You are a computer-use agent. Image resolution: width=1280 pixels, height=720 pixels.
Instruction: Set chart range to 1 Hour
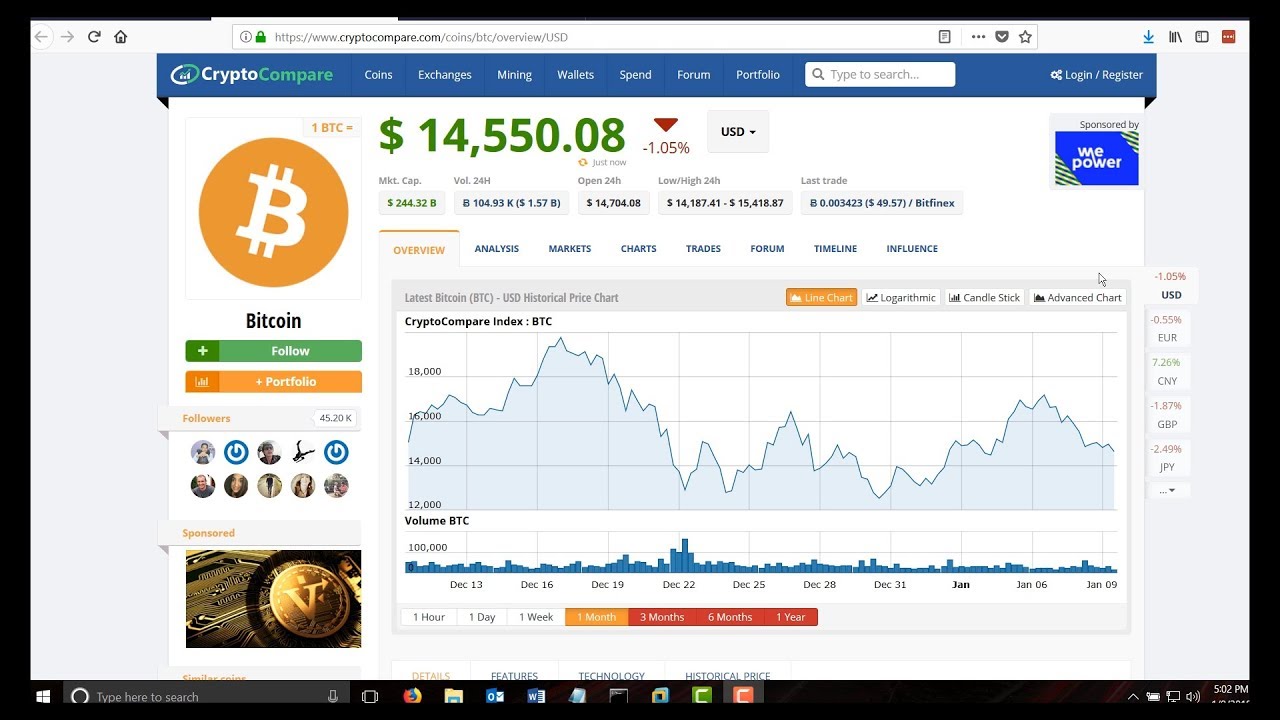[429, 617]
